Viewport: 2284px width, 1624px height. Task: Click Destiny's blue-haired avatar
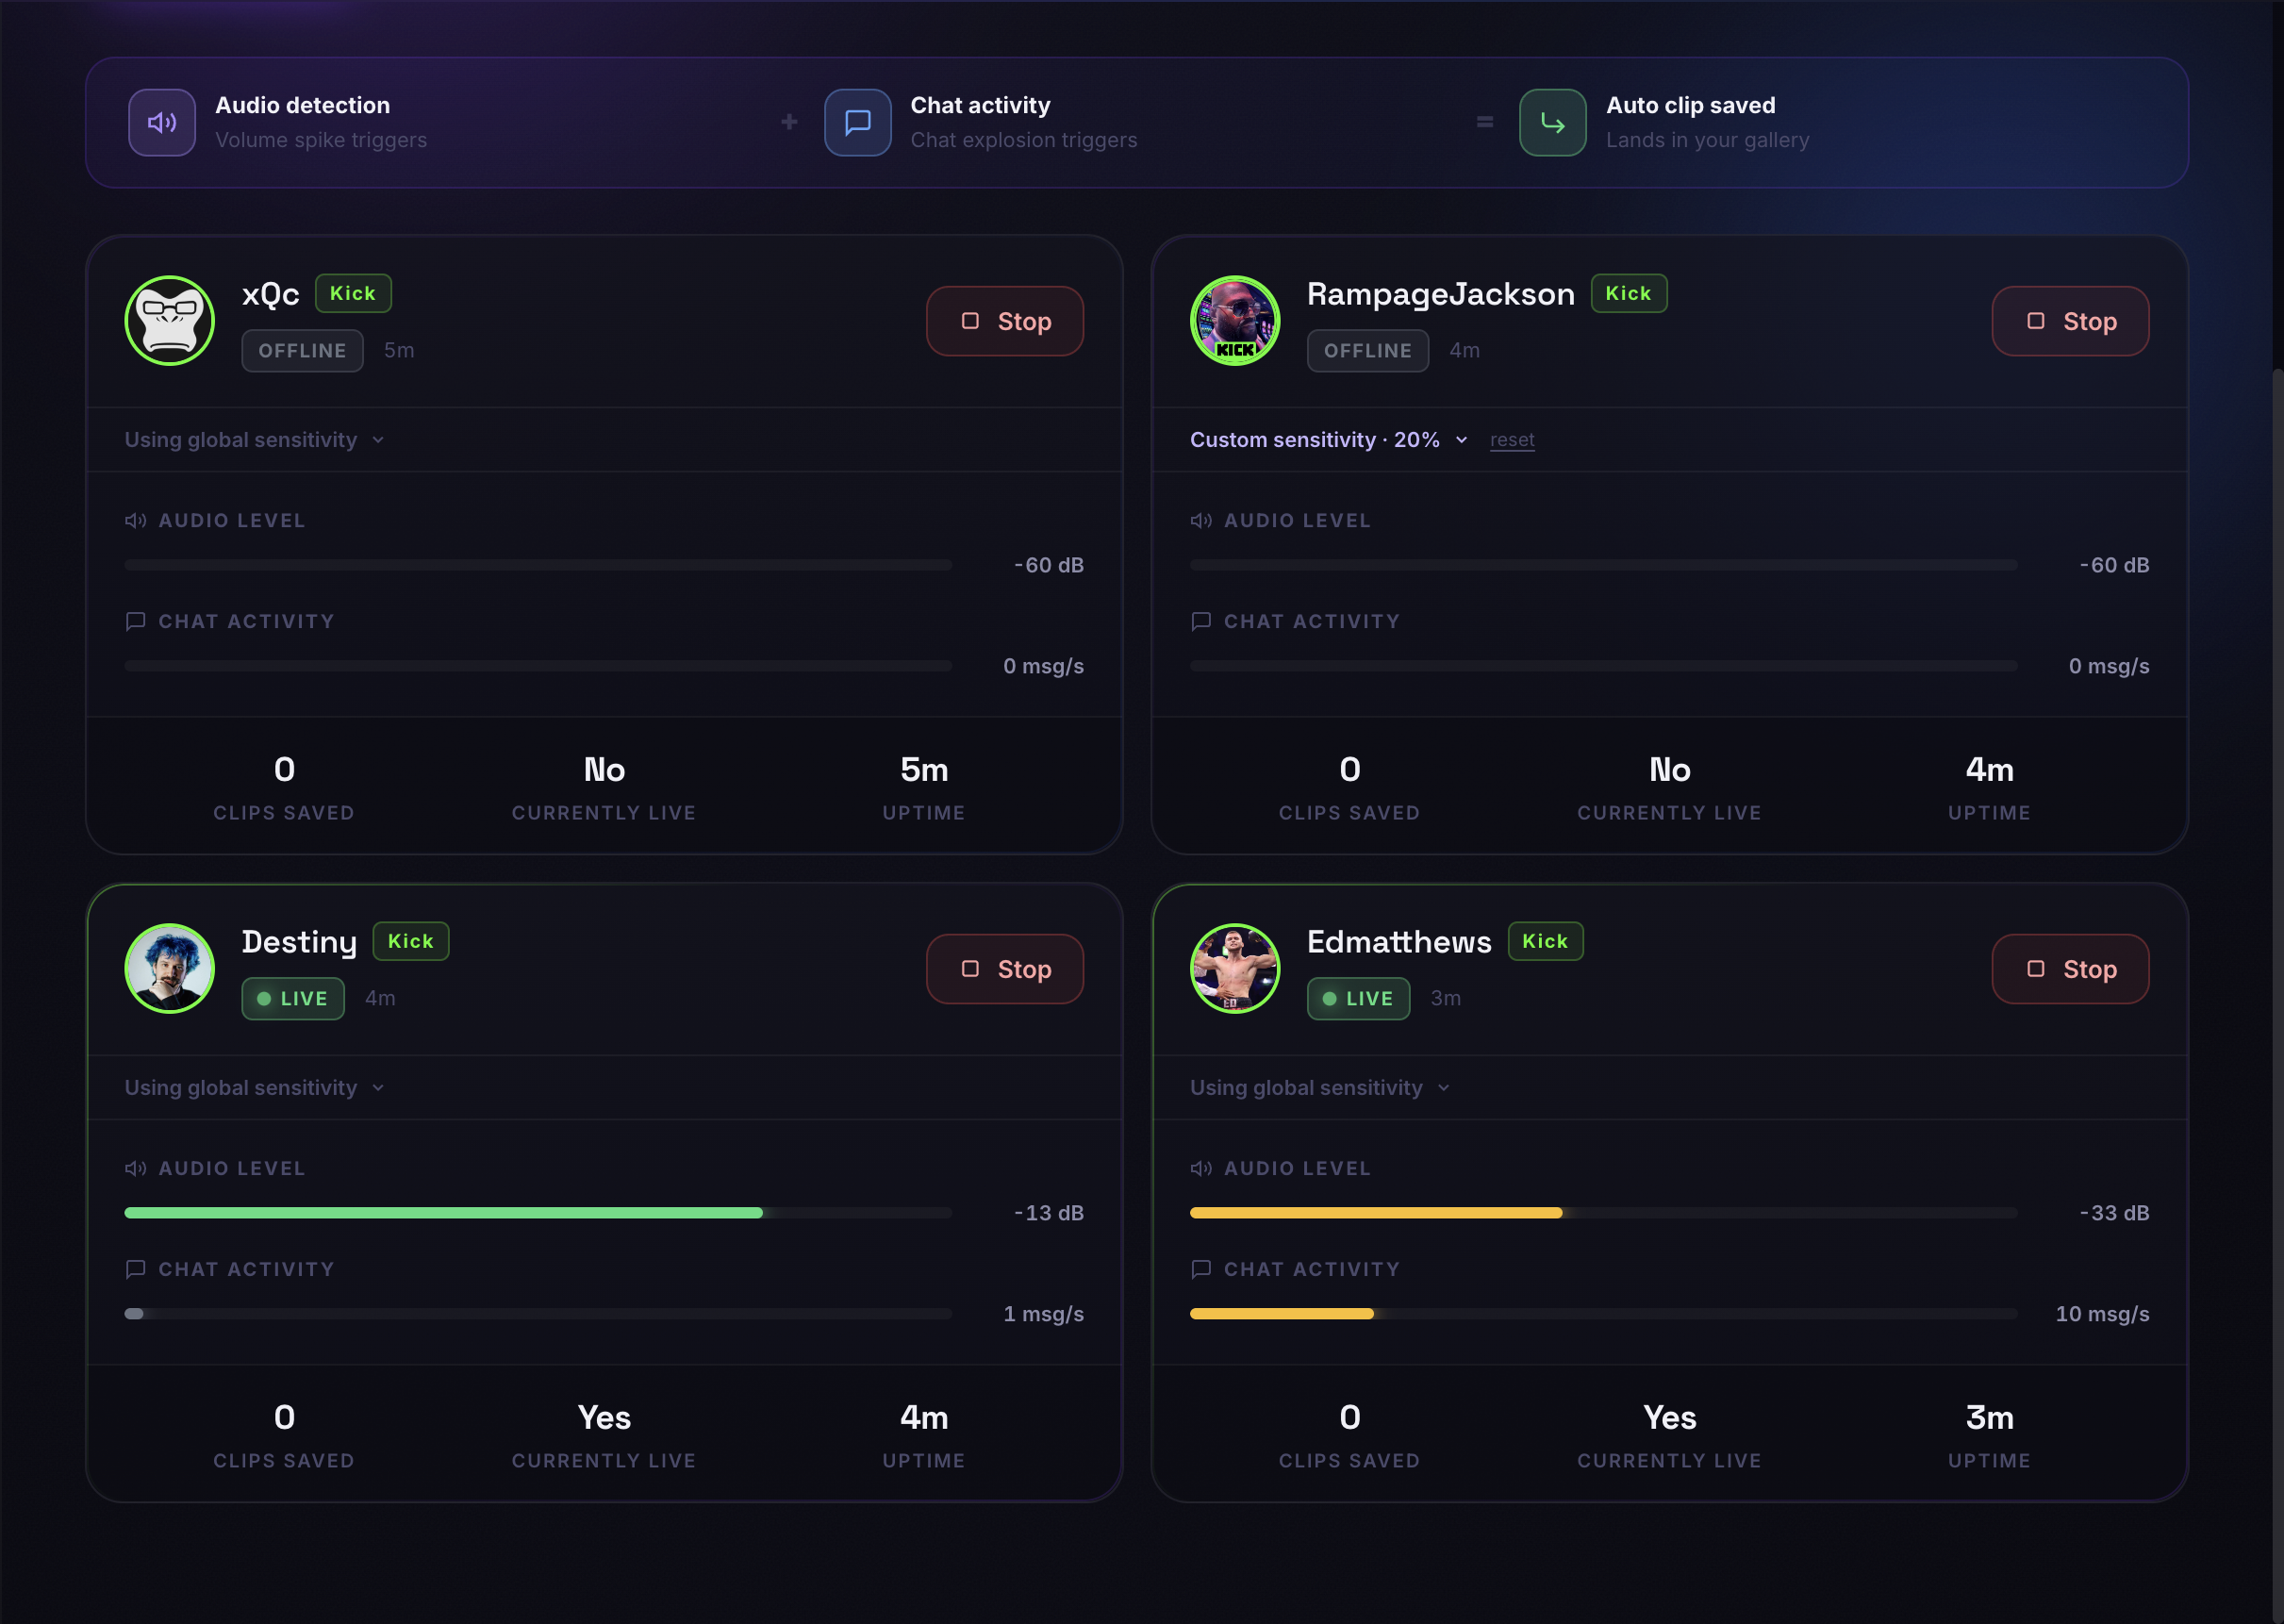170,968
